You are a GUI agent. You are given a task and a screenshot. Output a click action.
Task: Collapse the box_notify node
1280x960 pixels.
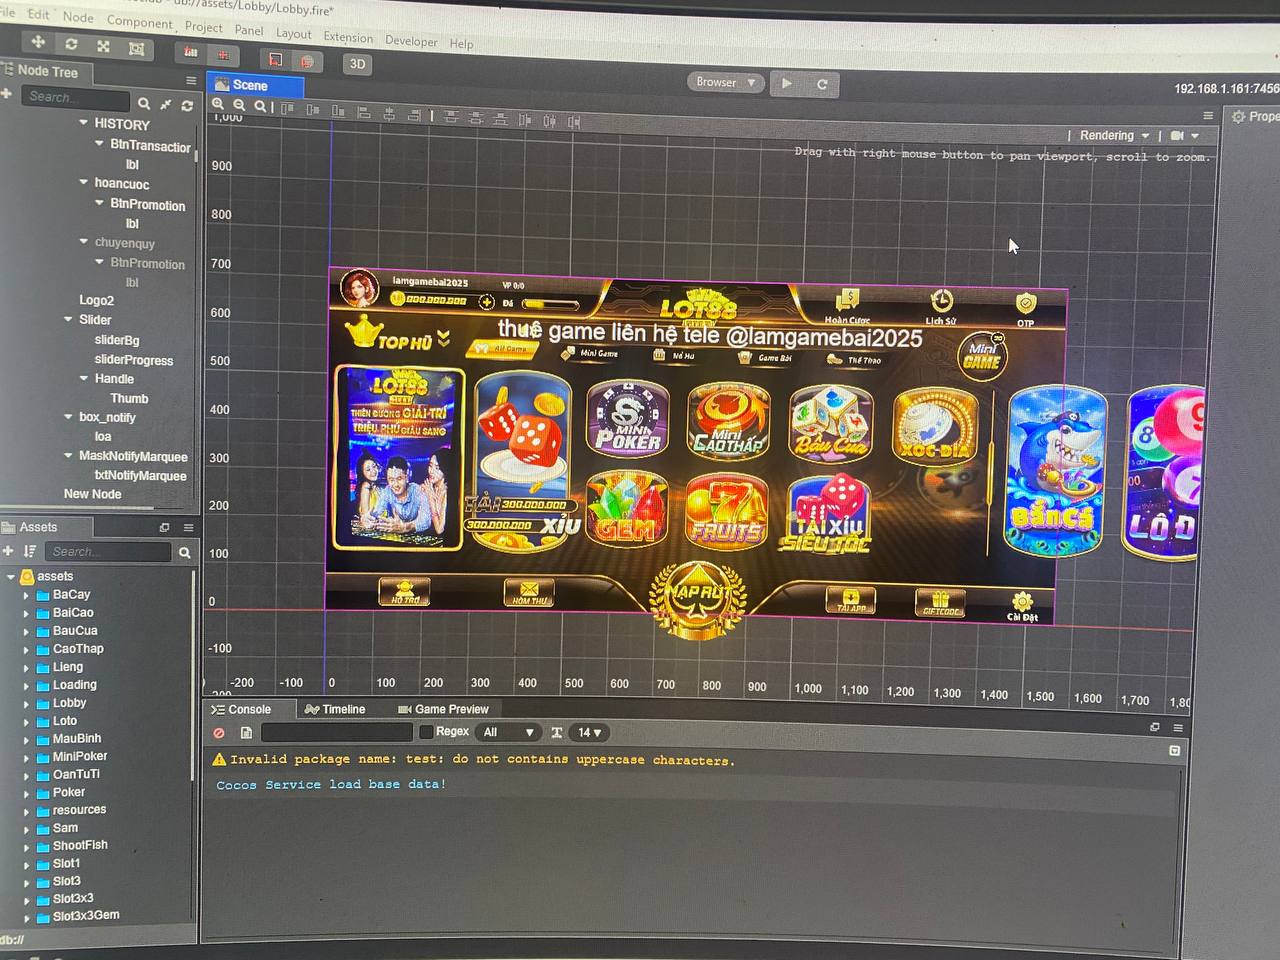tap(67, 416)
